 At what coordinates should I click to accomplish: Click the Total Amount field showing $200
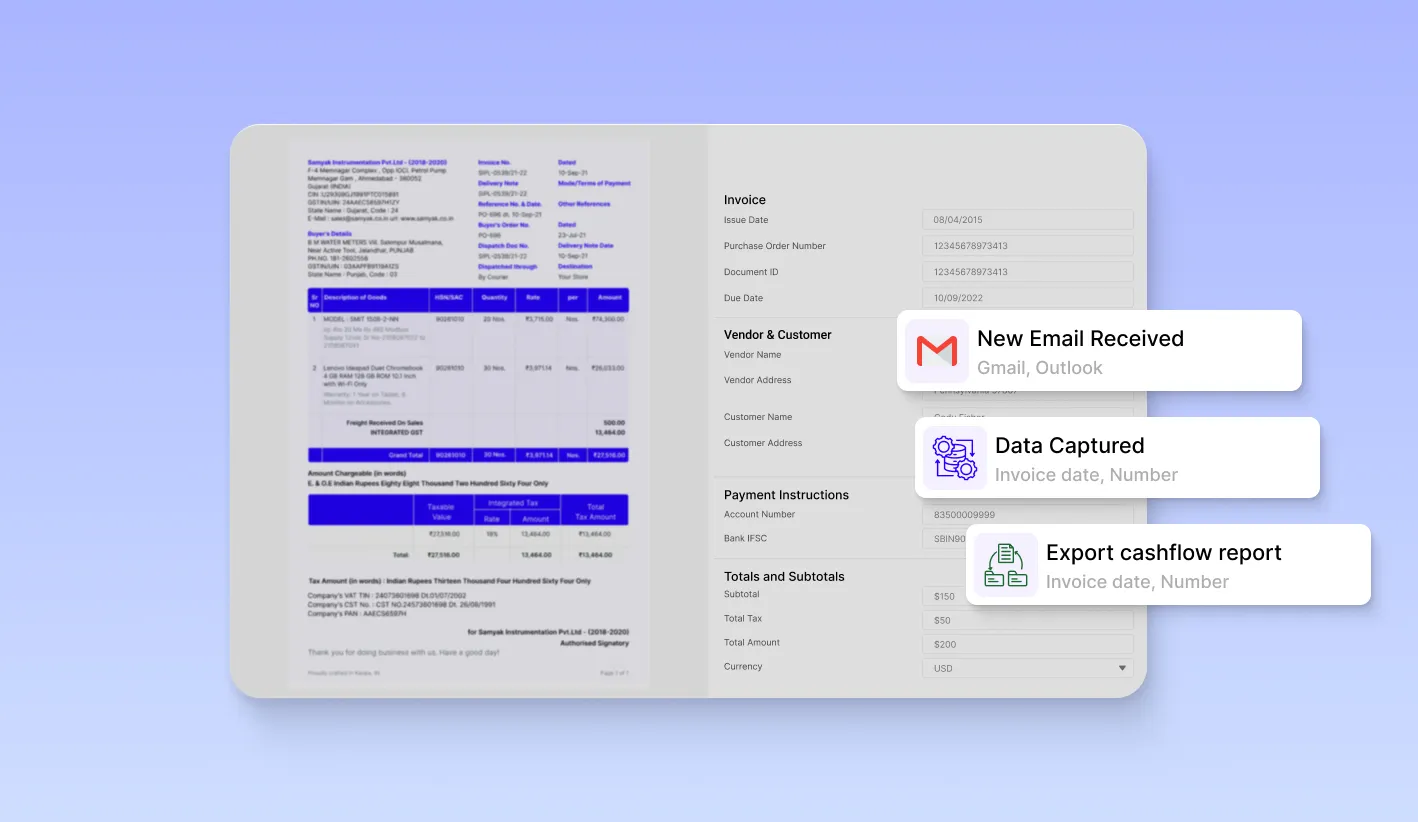tap(1027, 643)
